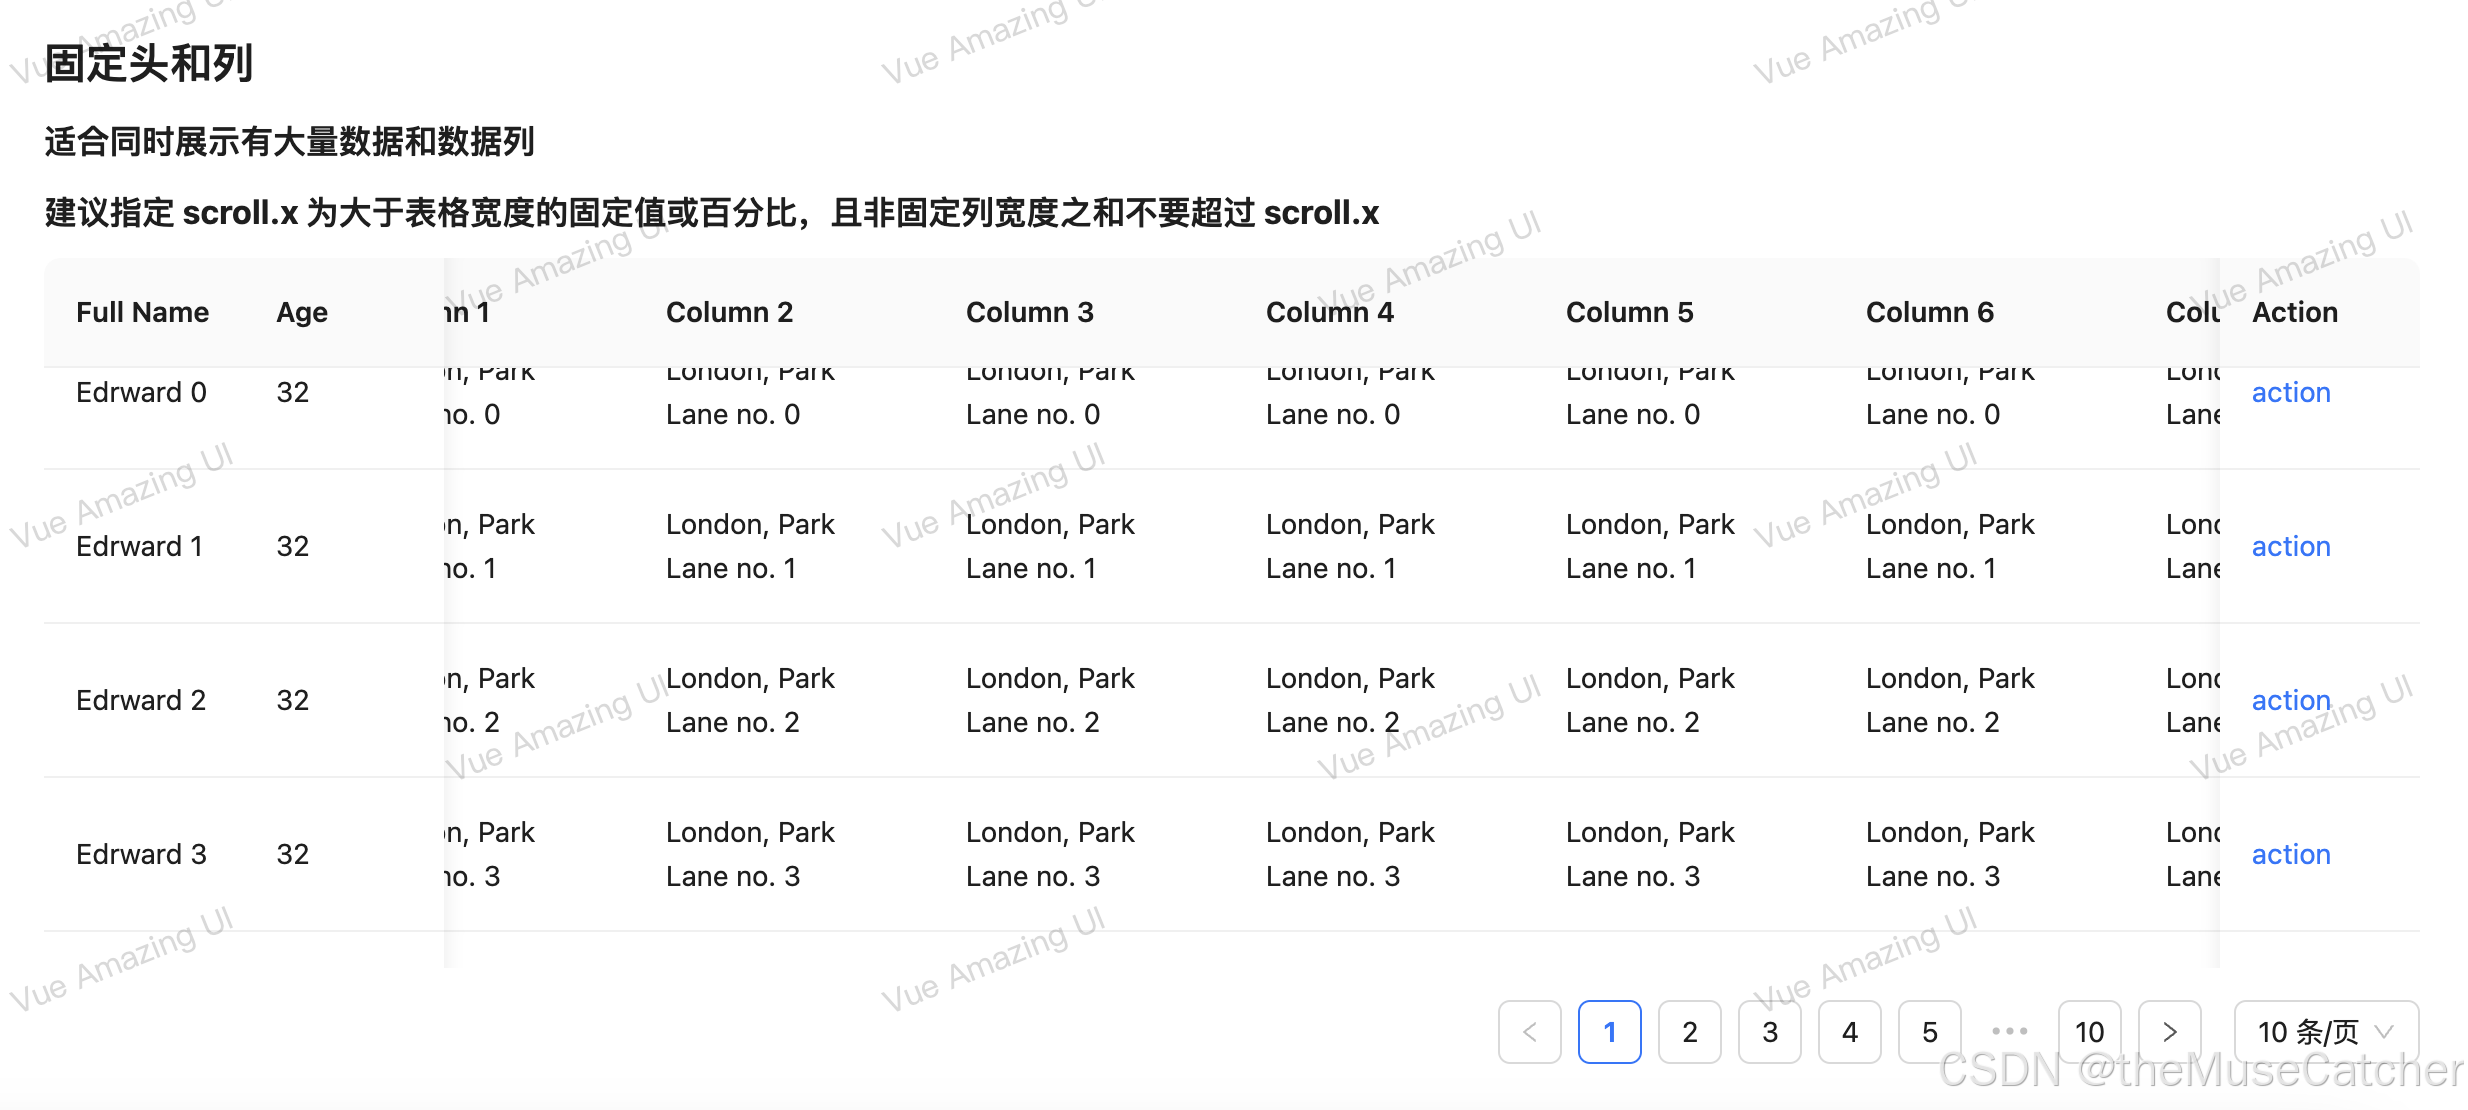This screenshot has height=1110, width=2468.
Task: Navigate to page 3
Action: pos(1770,1031)
